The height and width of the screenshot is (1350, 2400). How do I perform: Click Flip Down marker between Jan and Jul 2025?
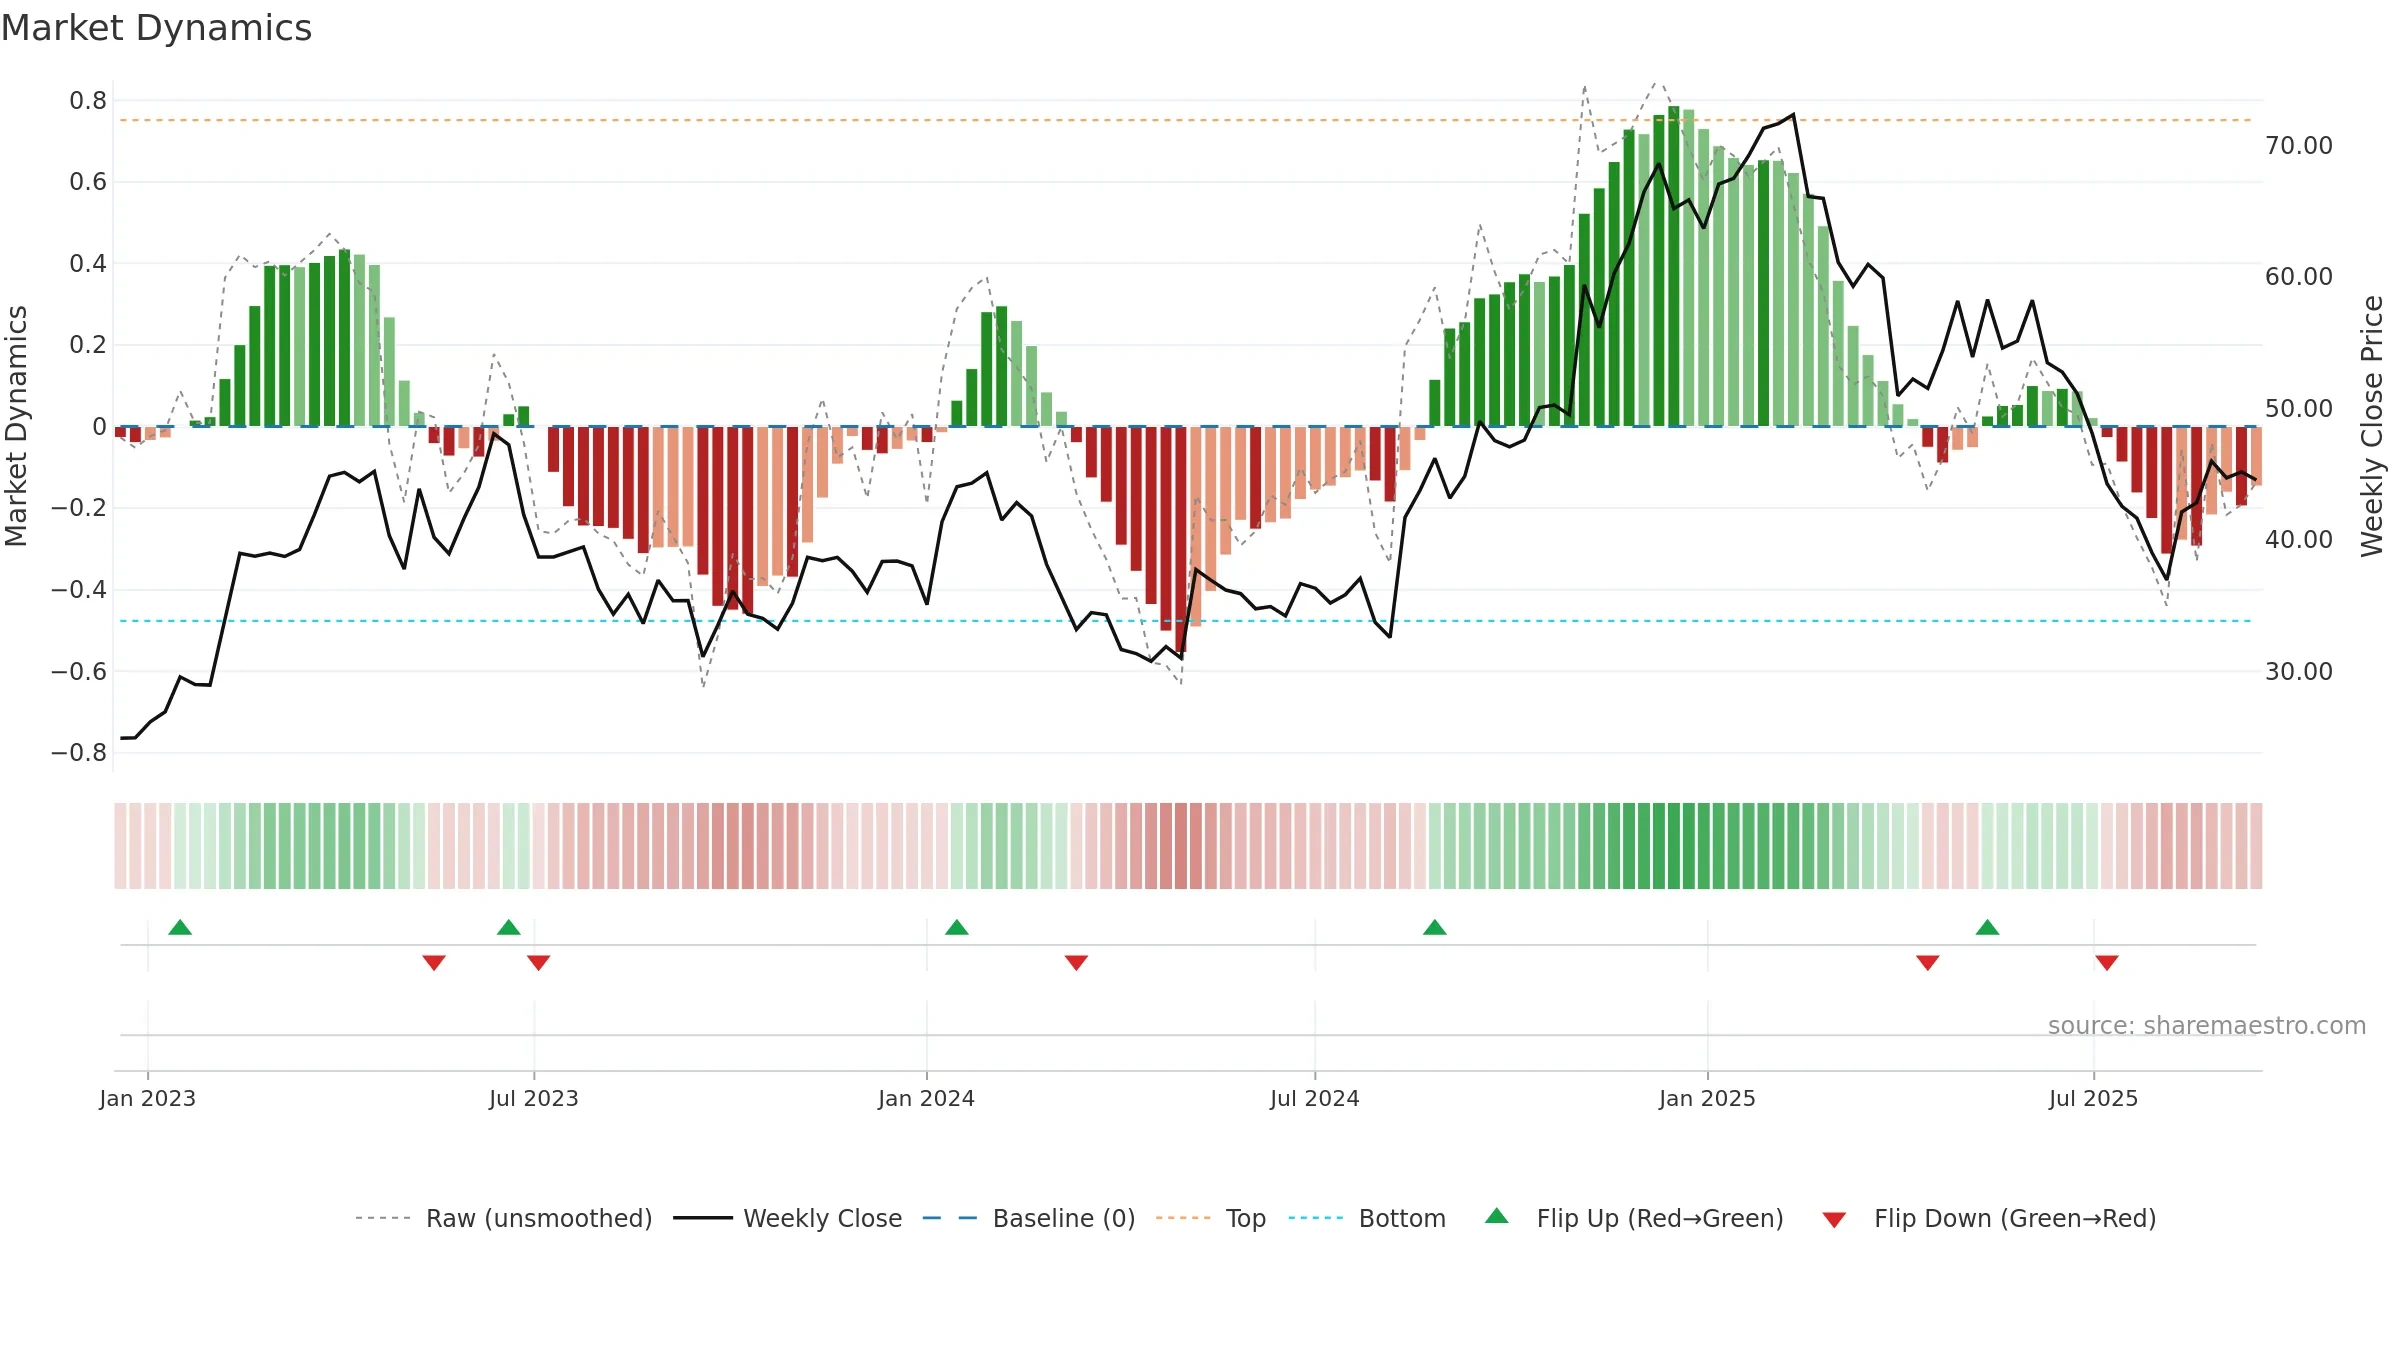pos(1928,963)
